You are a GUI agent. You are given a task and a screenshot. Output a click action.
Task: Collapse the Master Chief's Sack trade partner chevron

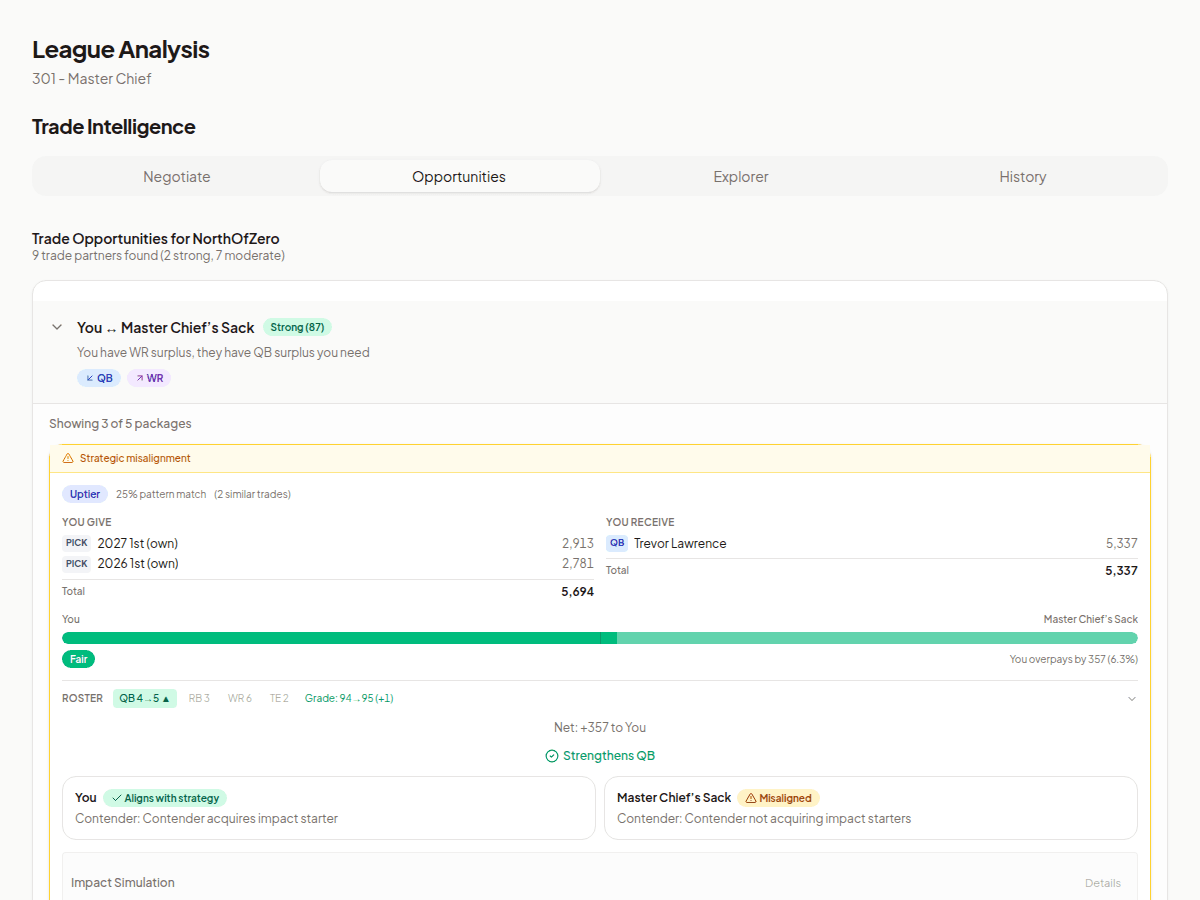pyautogui.click(x=57, y=327)
